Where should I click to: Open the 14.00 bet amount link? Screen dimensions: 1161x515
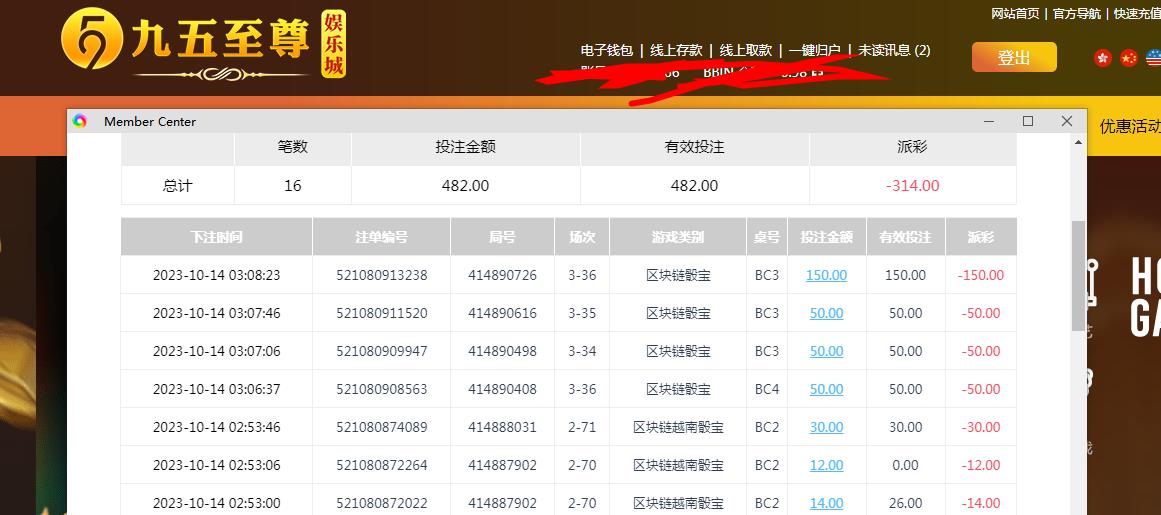click(x=826, y=503)
